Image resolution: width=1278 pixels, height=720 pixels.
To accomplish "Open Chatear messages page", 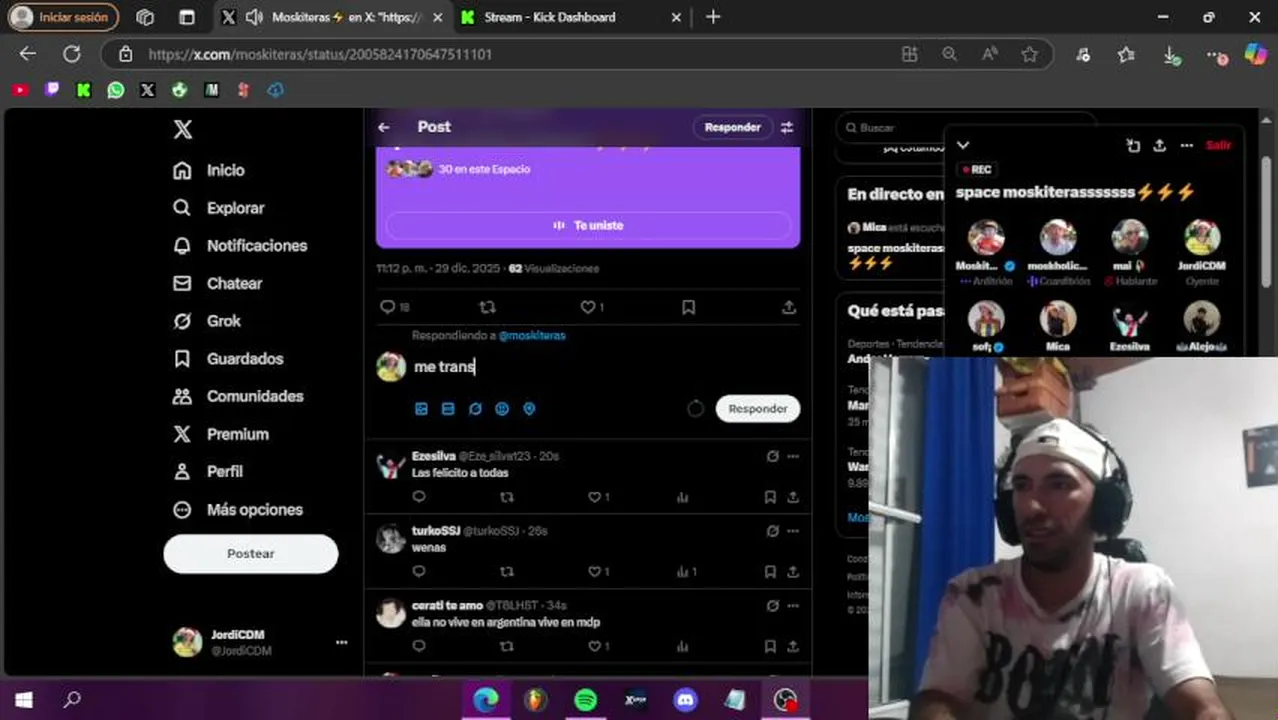I will point(218,283).
